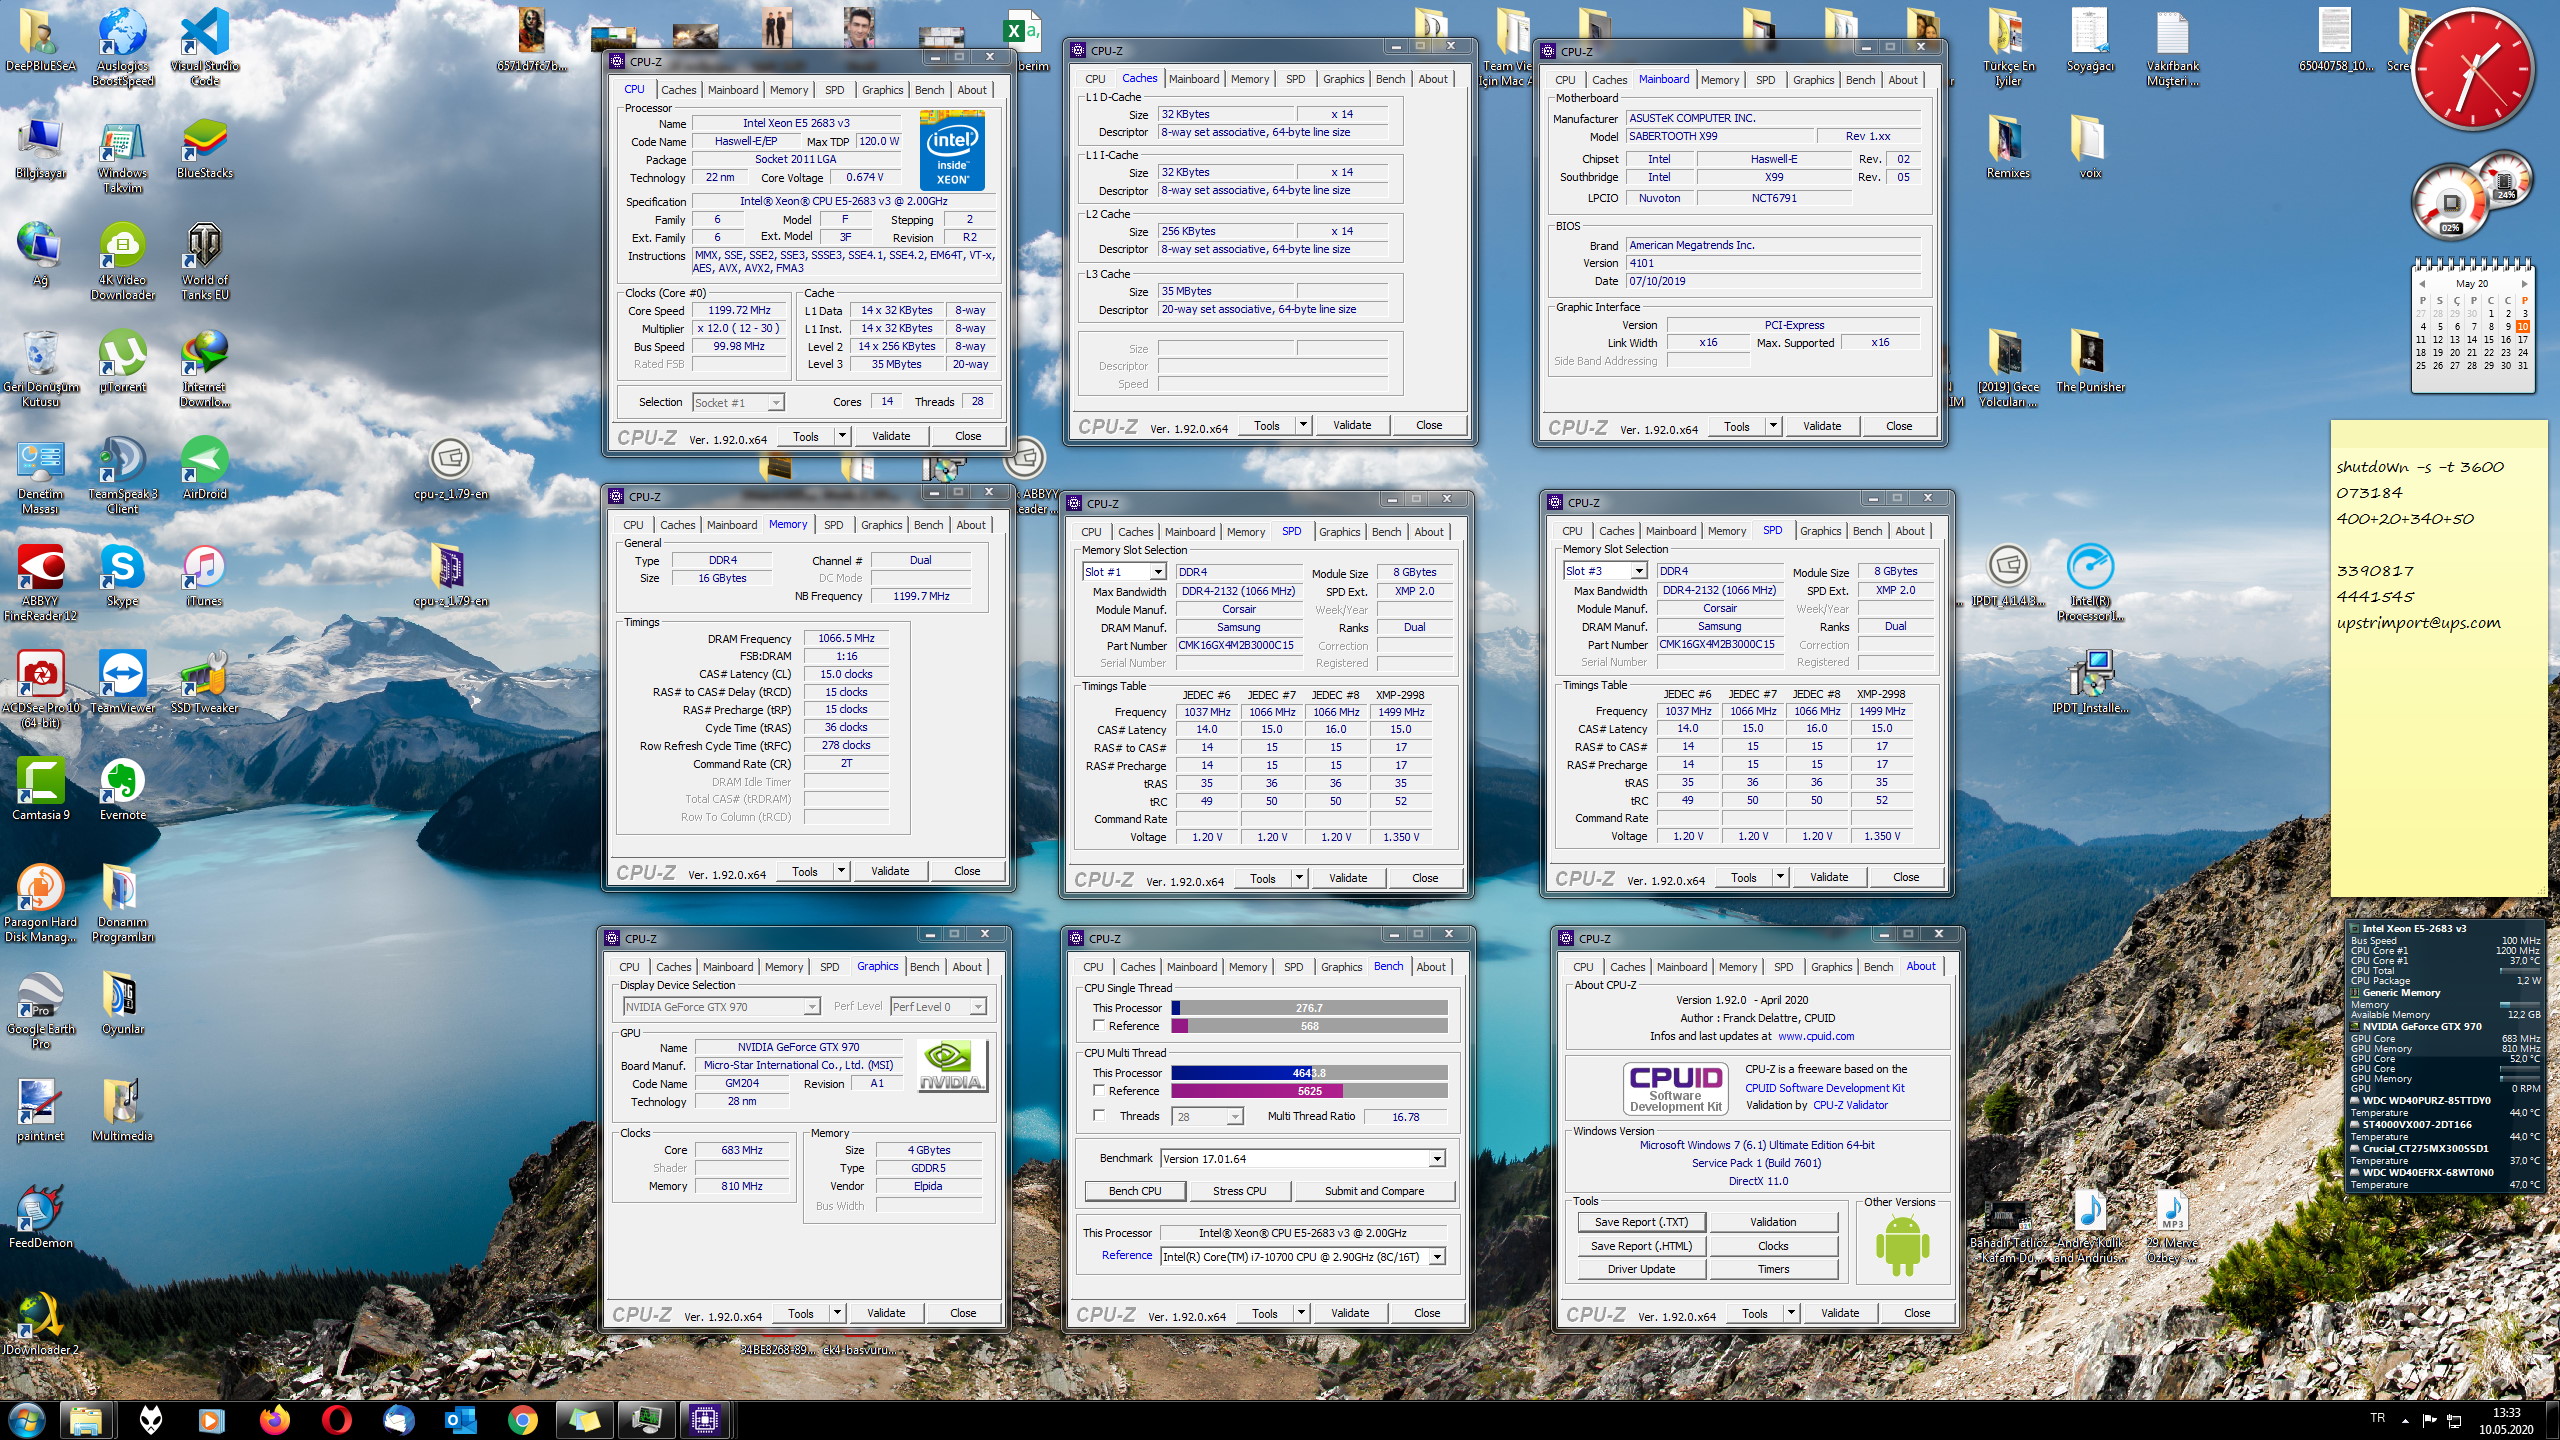
Task: Enable Reference checkbox under CPU Multi Thread
Action: pos(1100,1091)
